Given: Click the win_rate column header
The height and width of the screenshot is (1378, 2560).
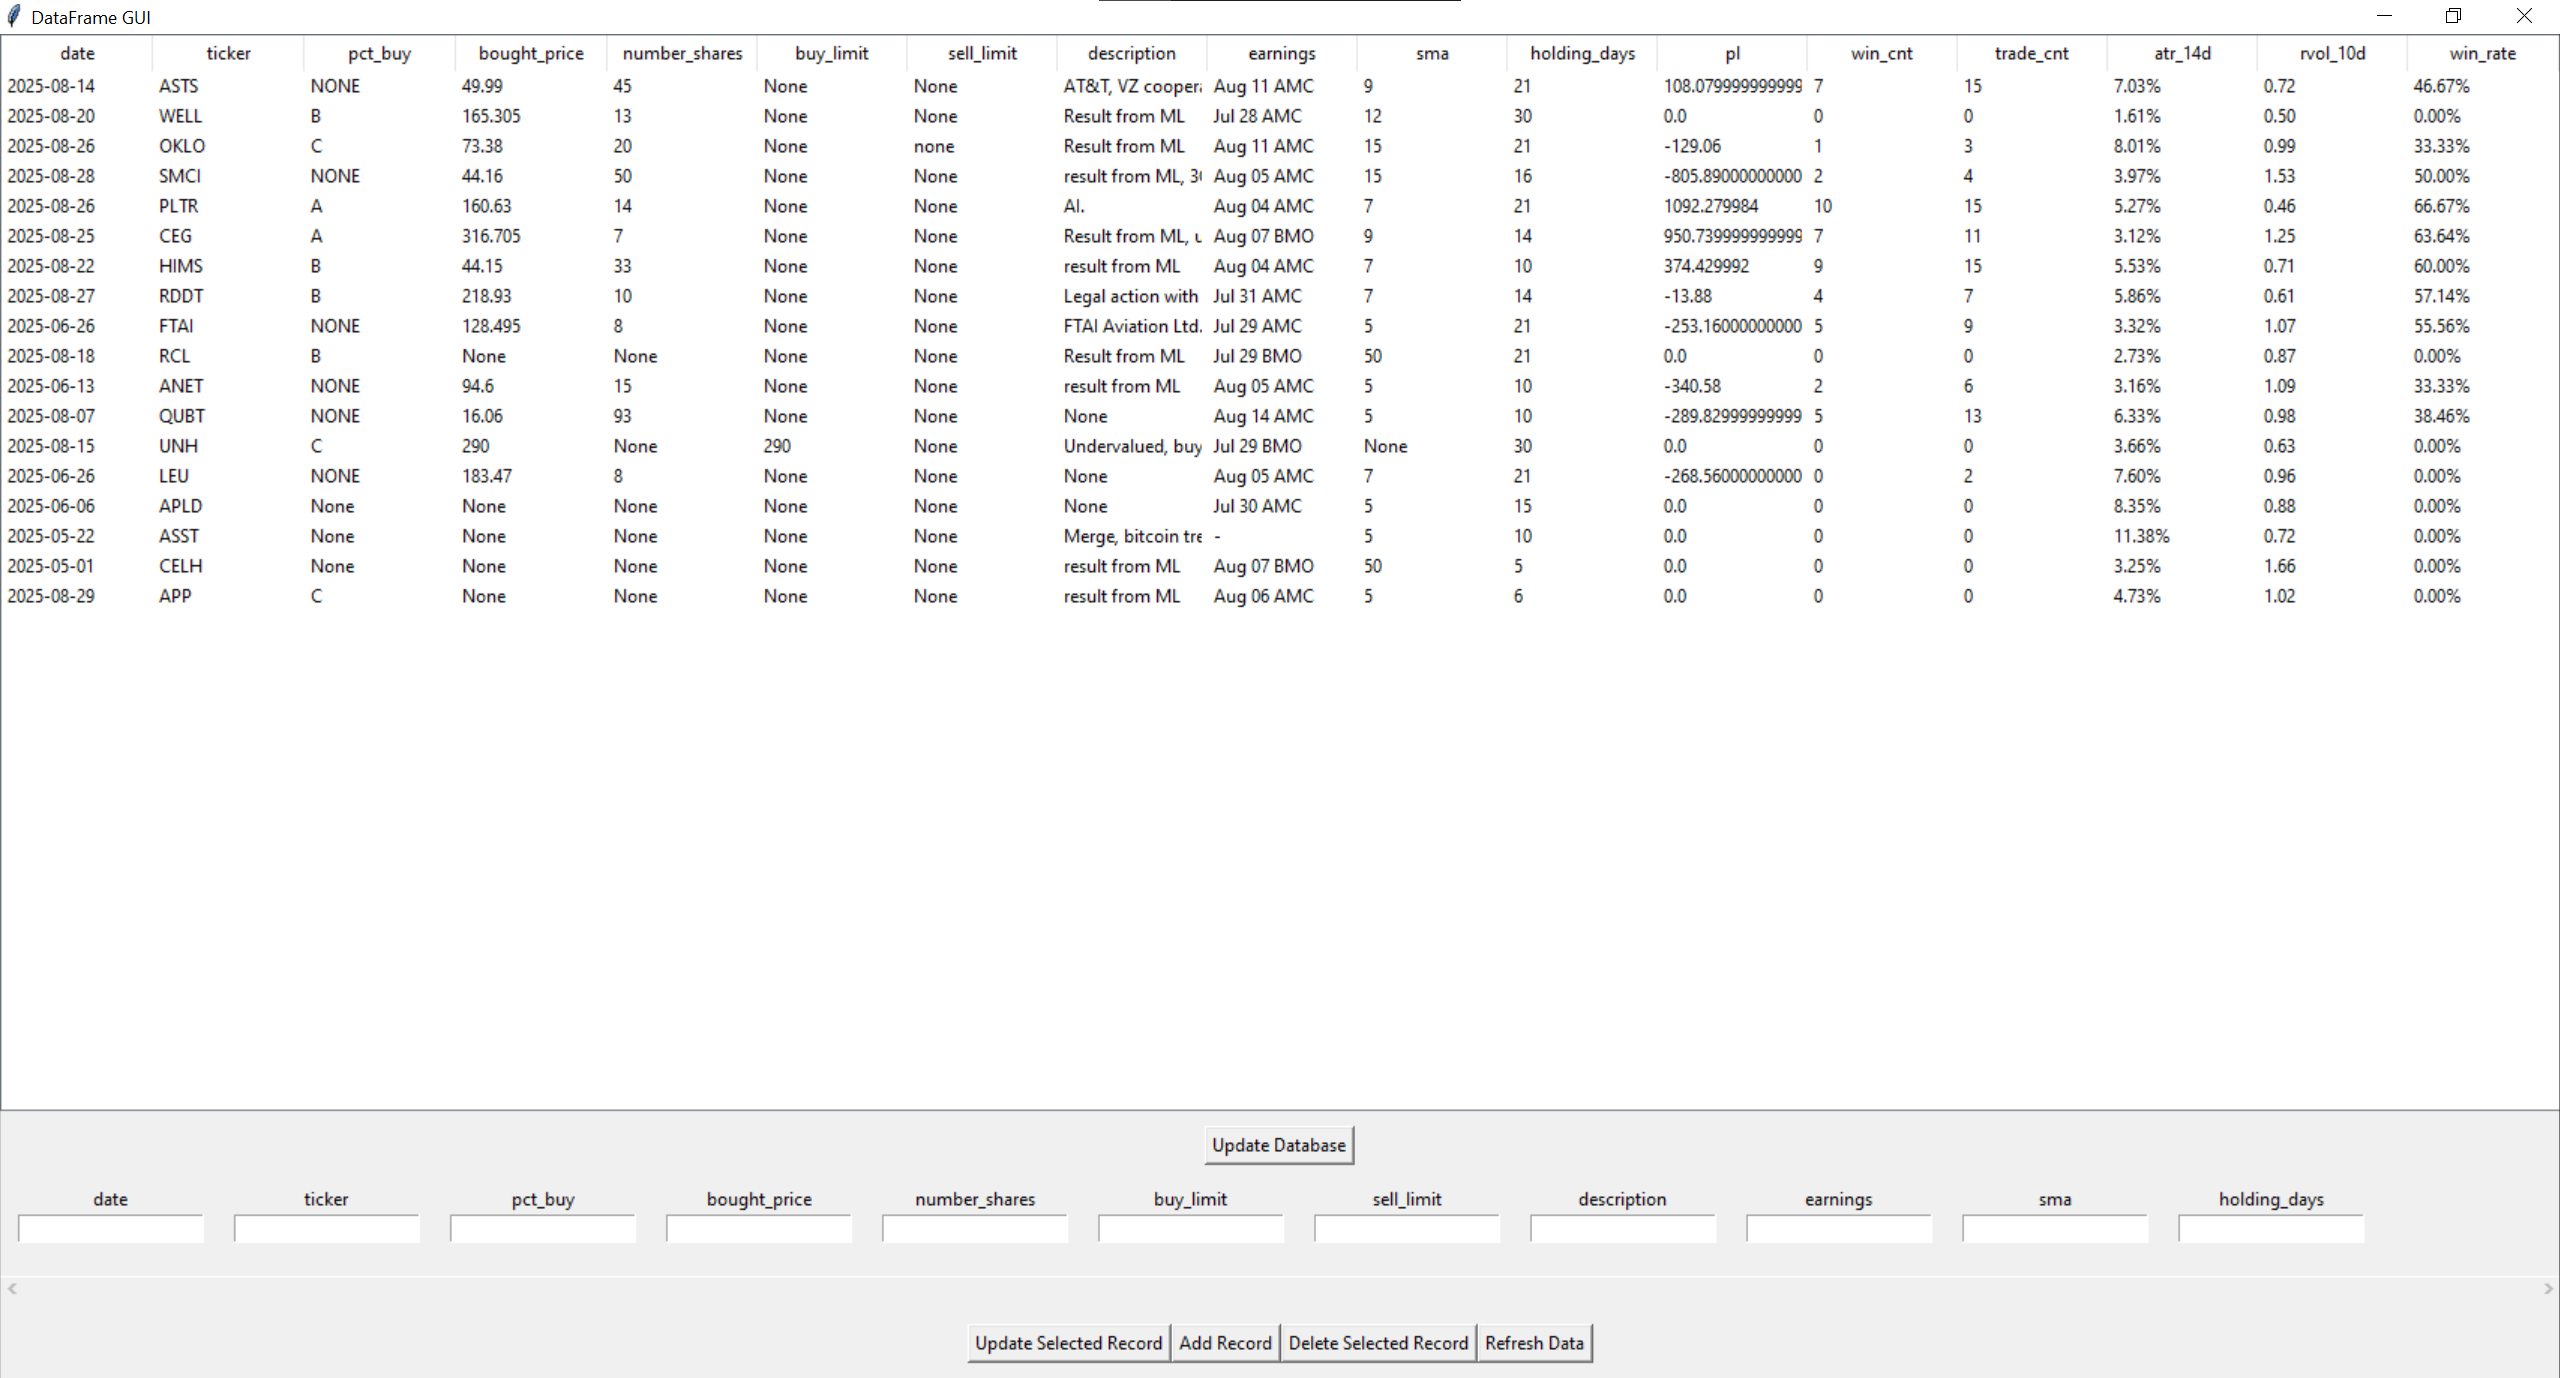Looking at the screenshot, I should click(2482, 54).
